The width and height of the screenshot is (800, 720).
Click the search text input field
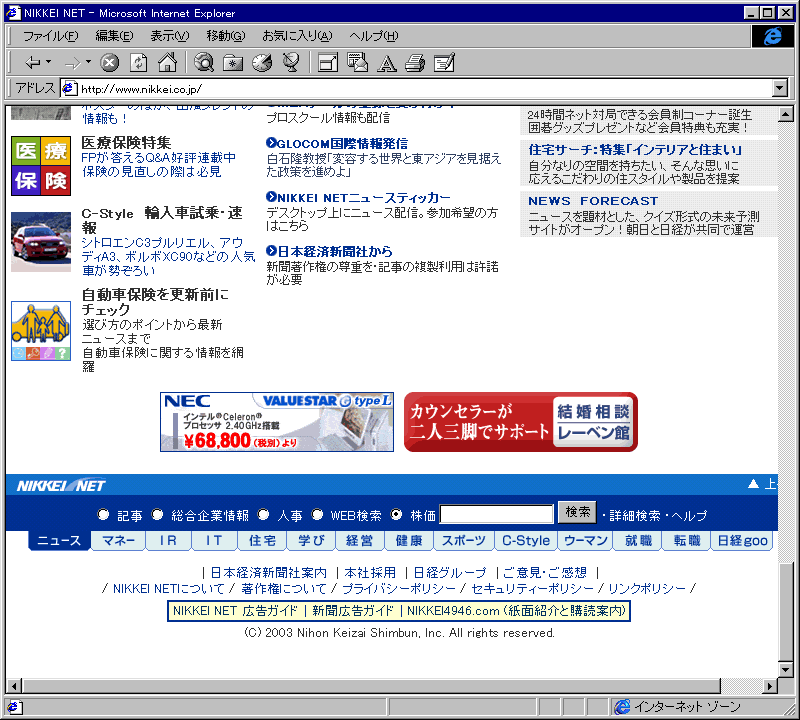coord(496,514)
